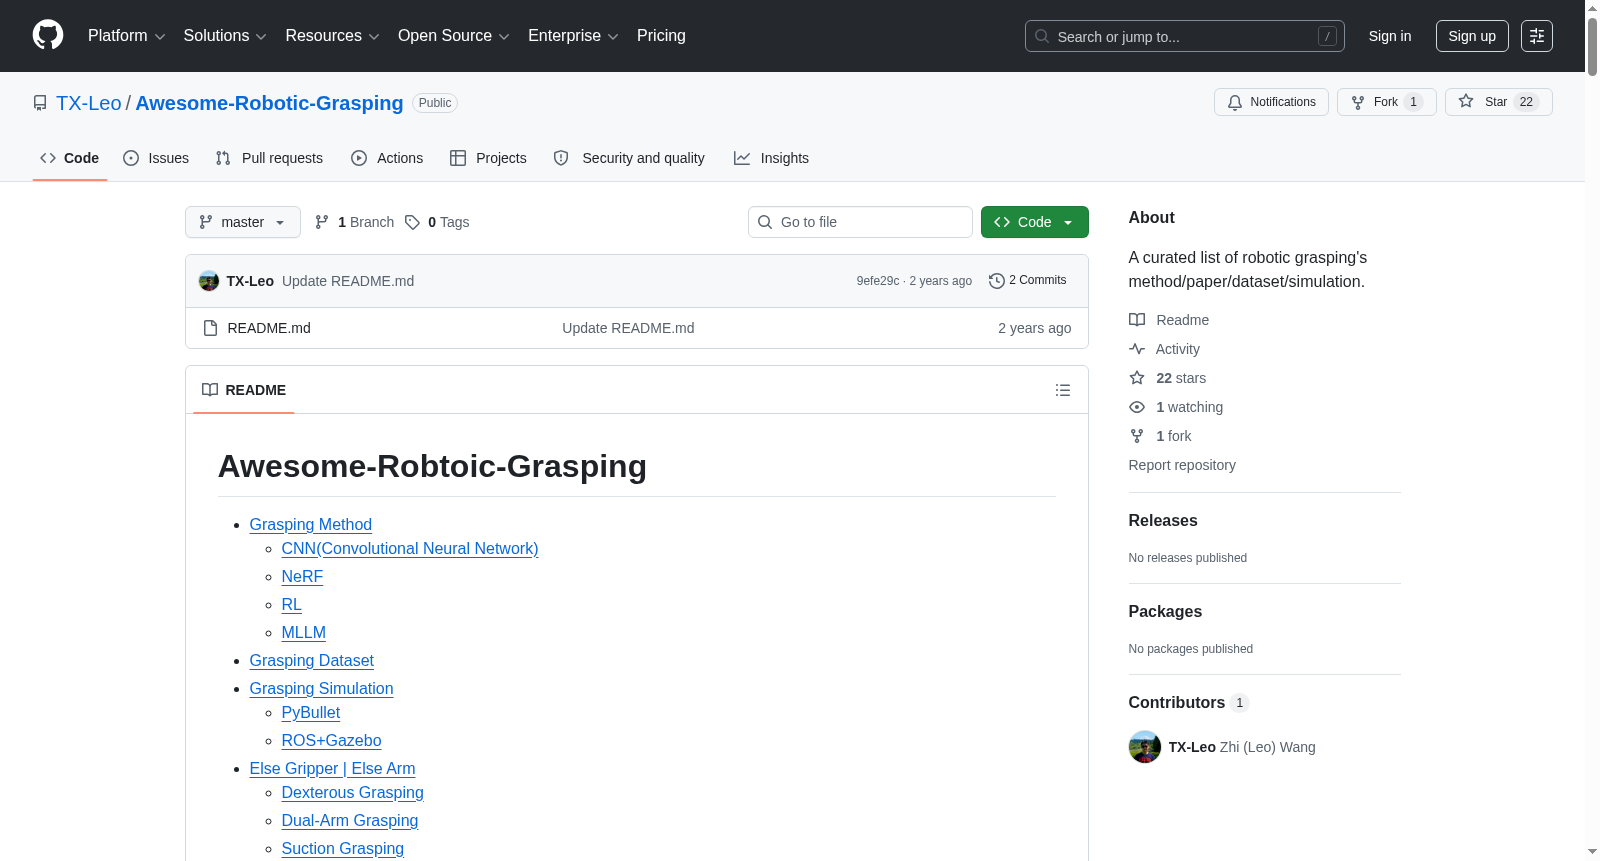The image size is (1600, 861).
Task: Jump to Dual-Arm Grasping section
Action: point(350,820)
